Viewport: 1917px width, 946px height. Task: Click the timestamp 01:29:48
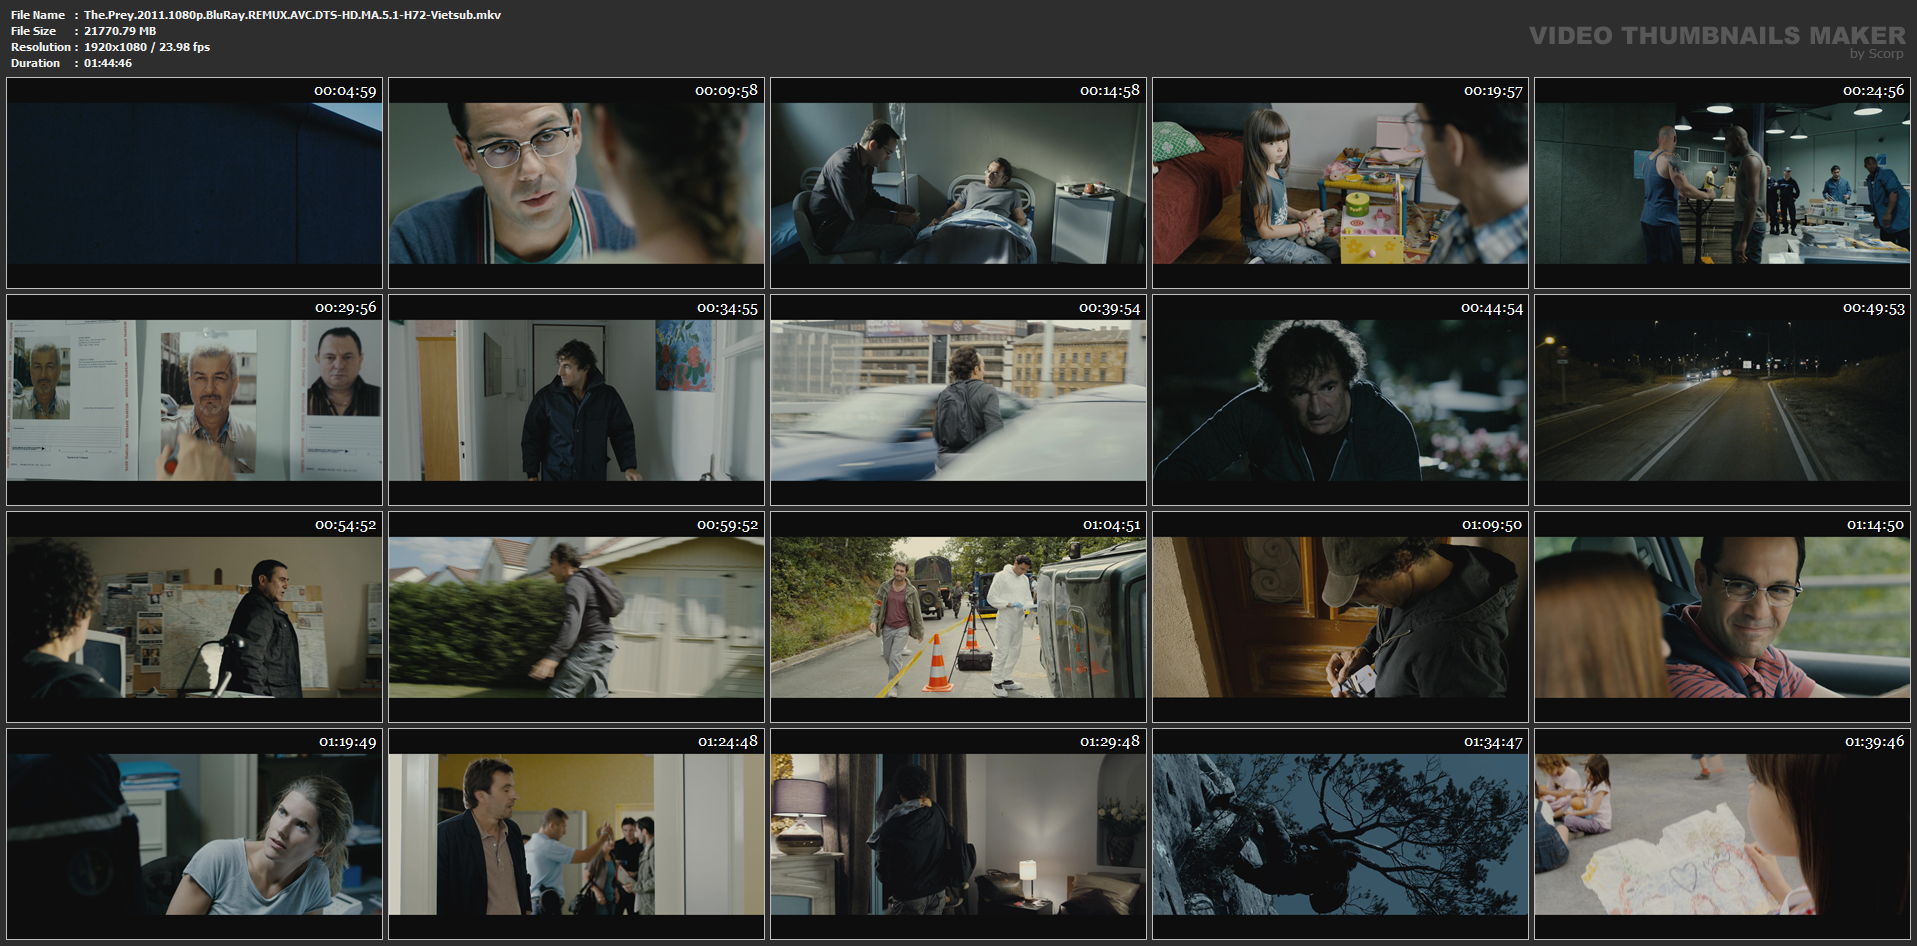tap(1110, 742)
